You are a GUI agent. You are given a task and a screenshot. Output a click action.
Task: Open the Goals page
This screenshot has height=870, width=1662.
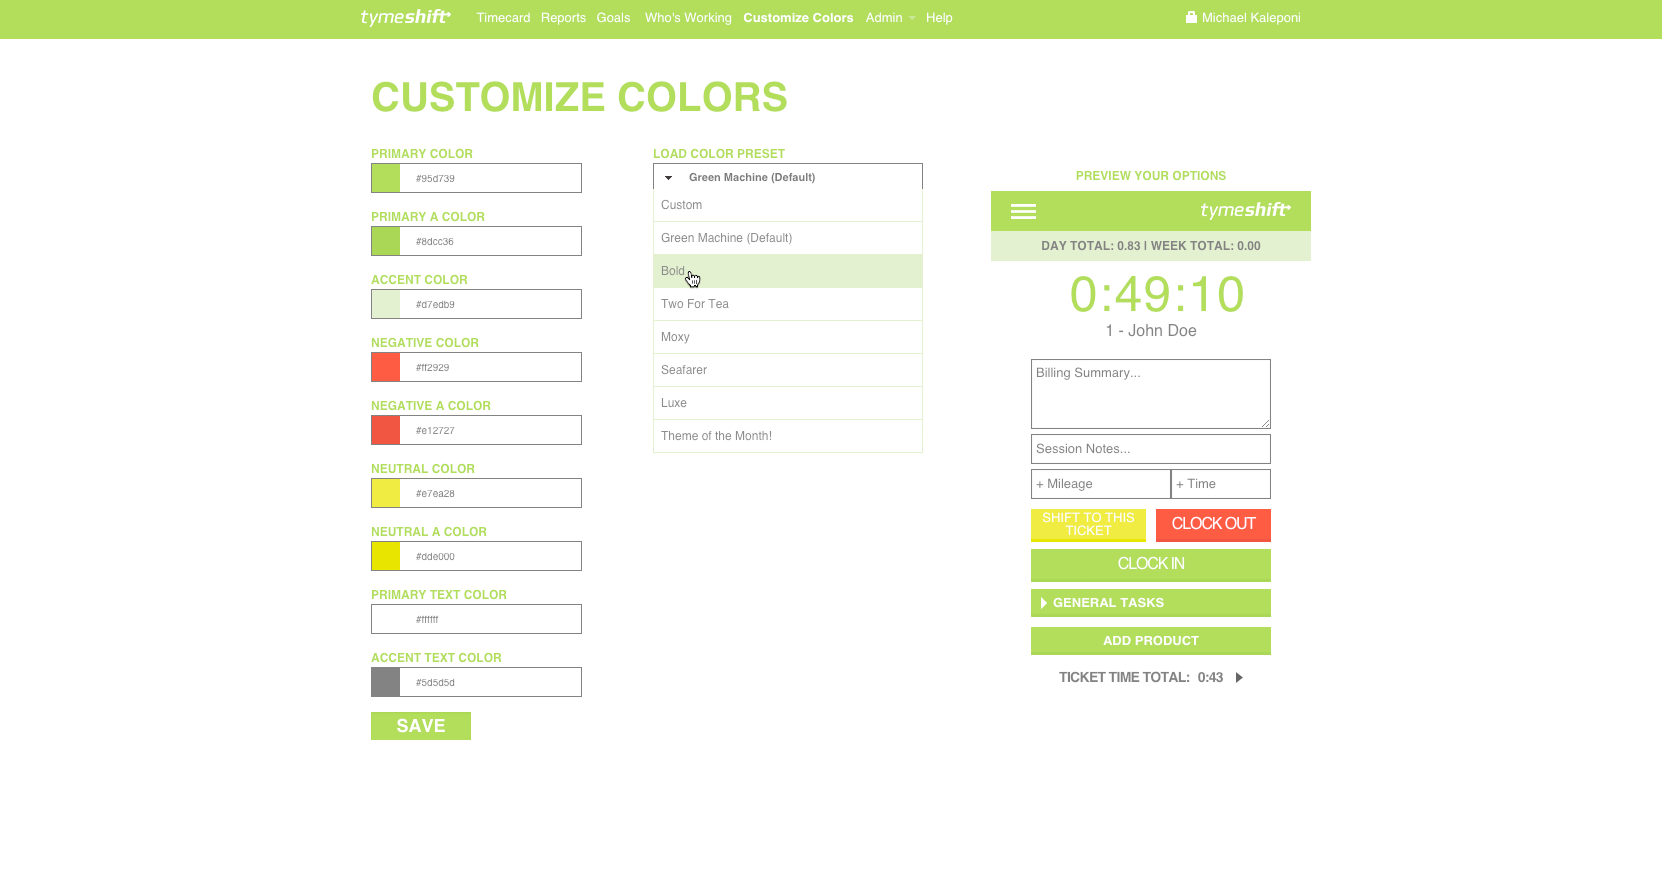[613, 18]
